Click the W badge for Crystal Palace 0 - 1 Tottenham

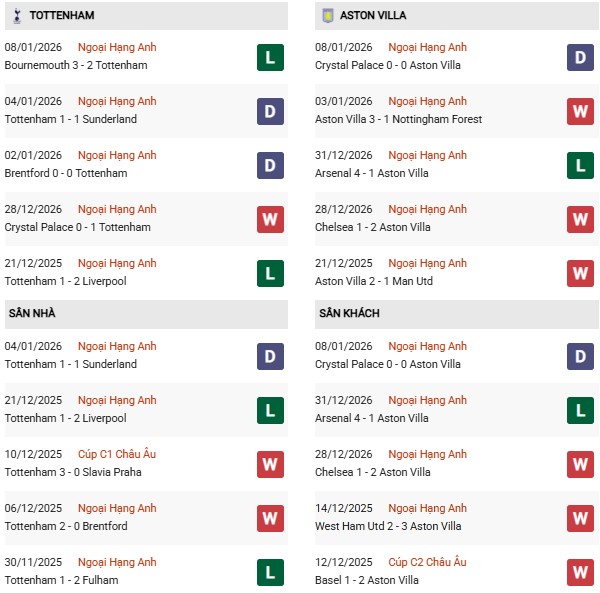270,219
